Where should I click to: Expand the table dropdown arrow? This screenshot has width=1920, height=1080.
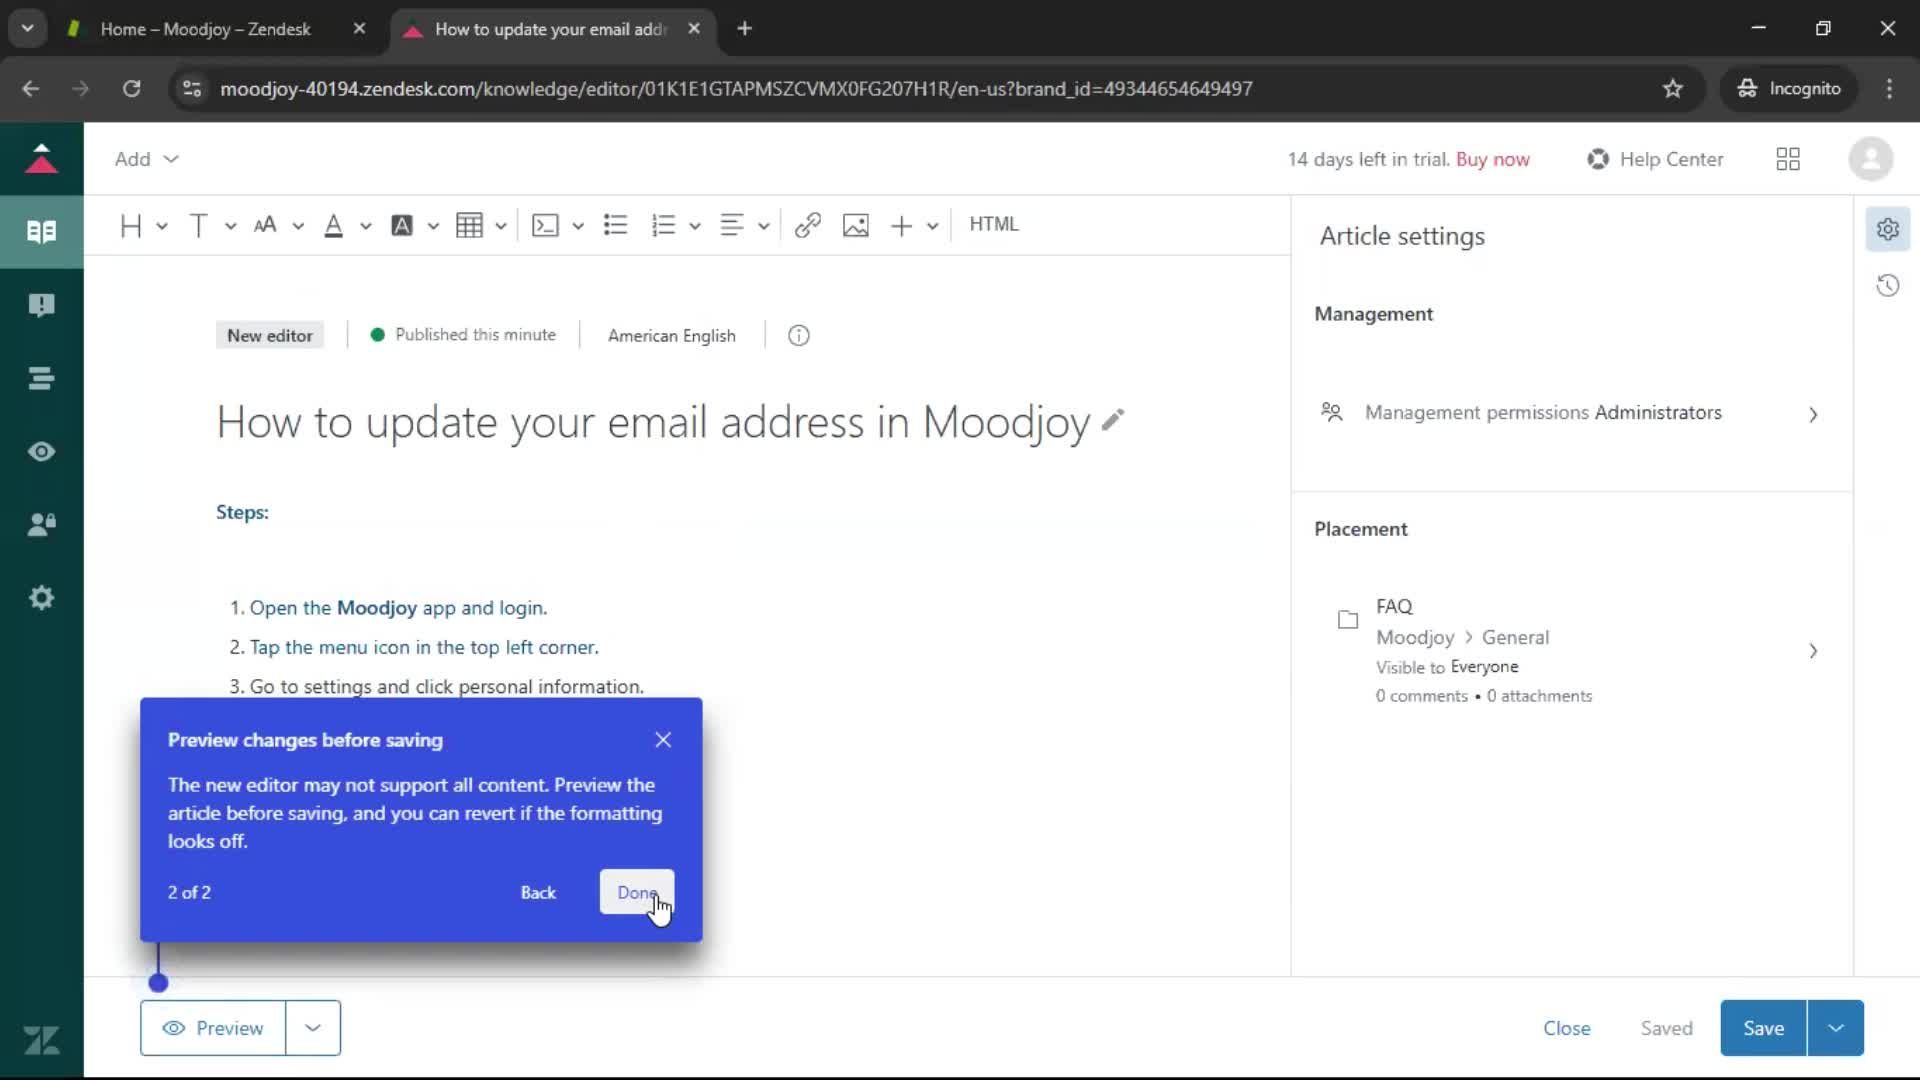point(501,227)
